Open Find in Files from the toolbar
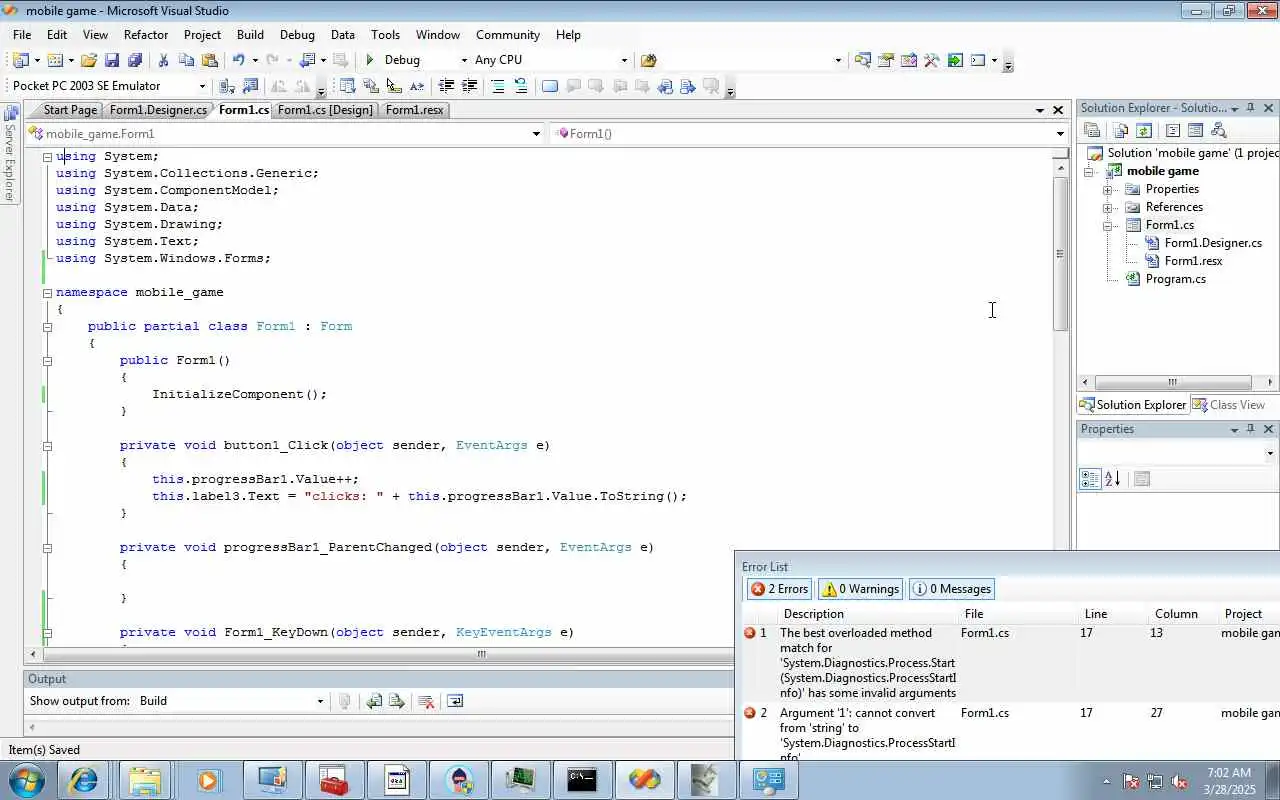1280x800 pixels. pyautogui.click(x=648, y=60)
